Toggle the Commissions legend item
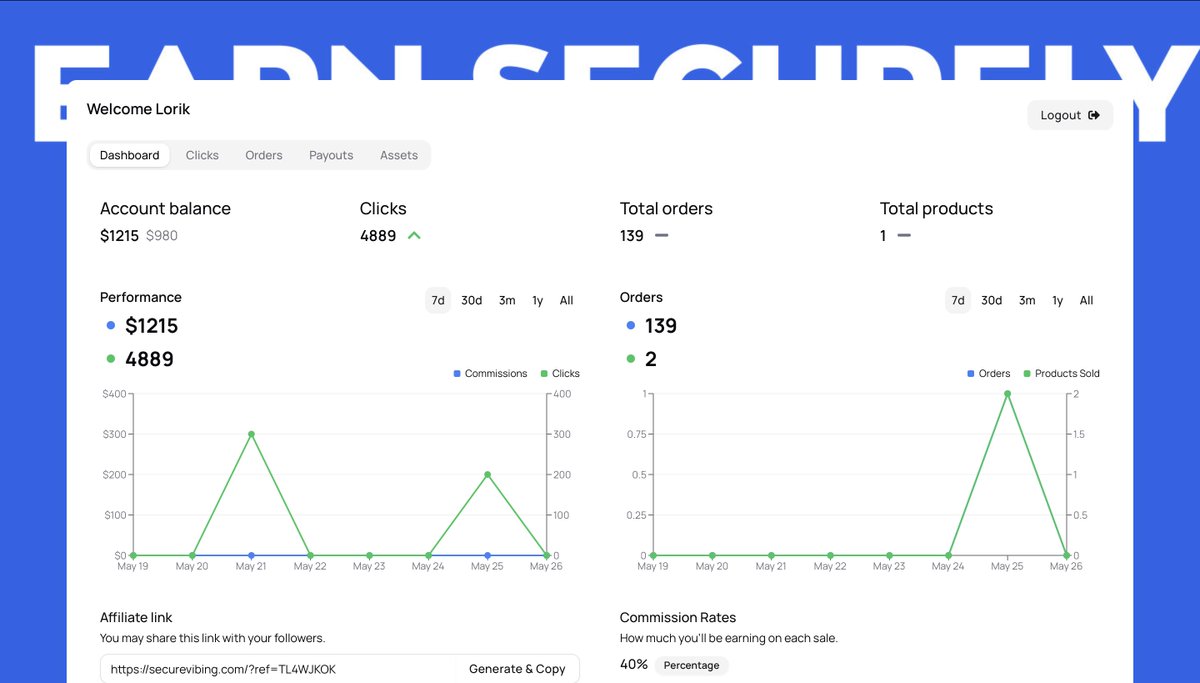The image size is (1200, 683). click(x=490, y=373)
